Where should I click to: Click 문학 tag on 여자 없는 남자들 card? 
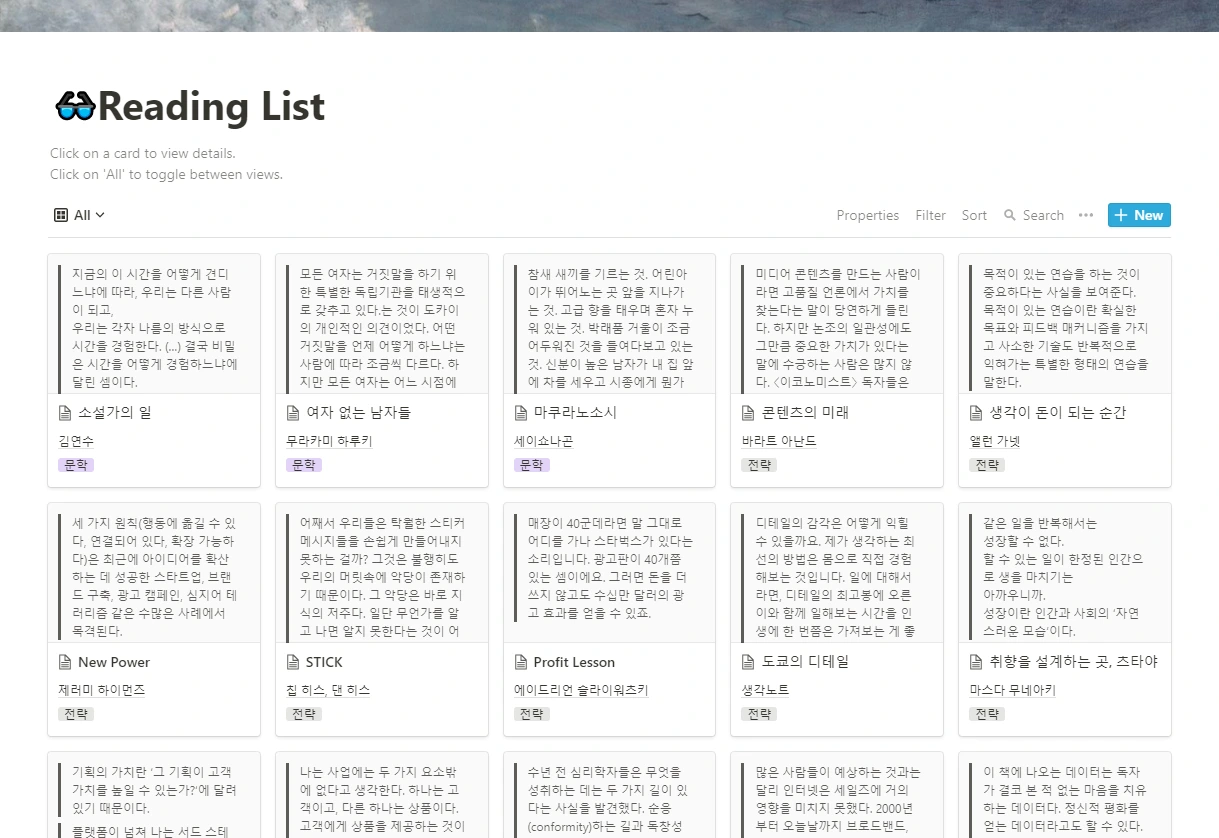304,465
